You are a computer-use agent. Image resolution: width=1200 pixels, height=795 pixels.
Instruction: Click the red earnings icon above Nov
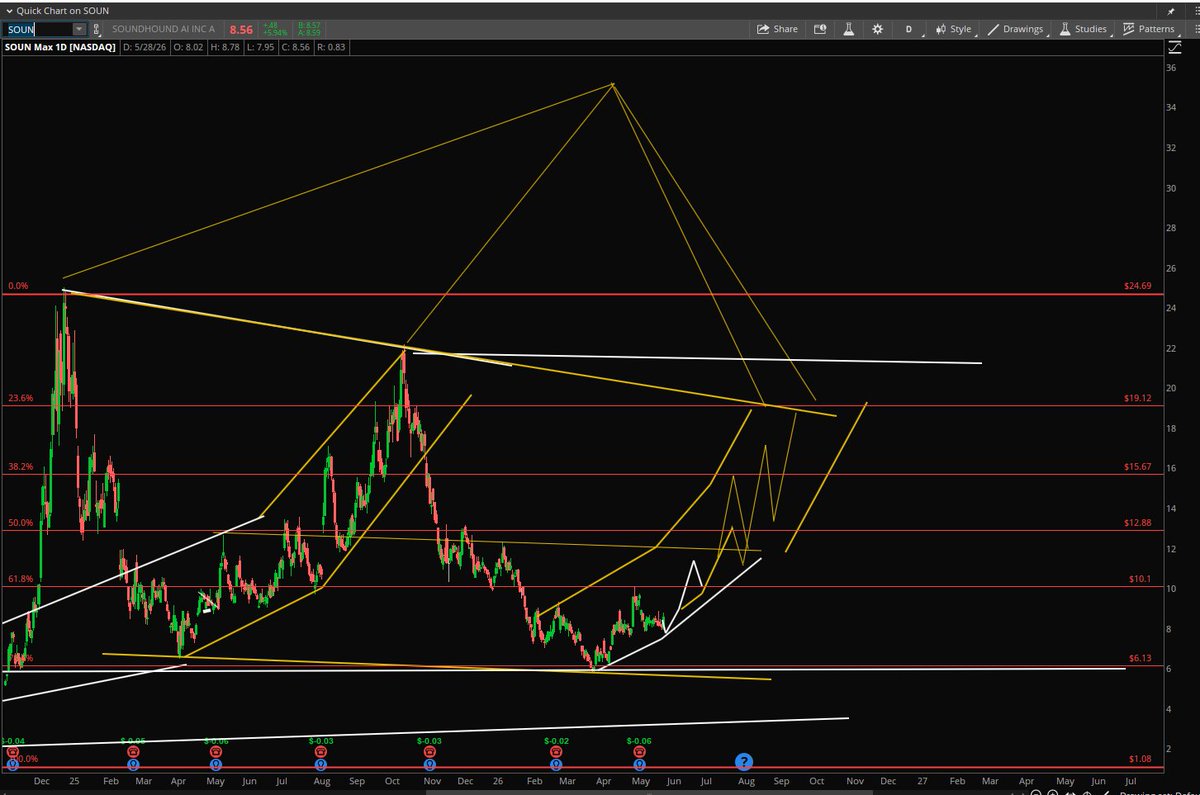click(428, 752)
